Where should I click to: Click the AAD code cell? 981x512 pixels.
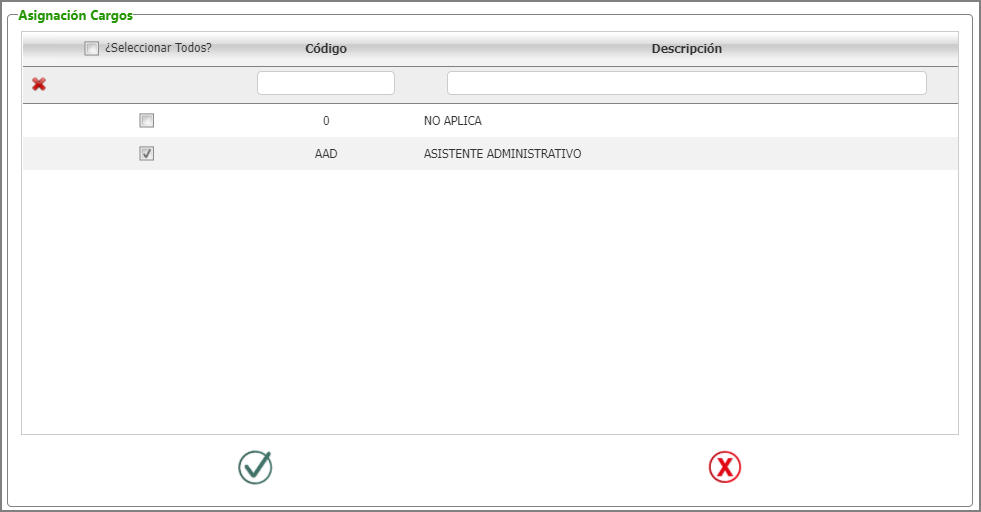click(x=326, y=154)
